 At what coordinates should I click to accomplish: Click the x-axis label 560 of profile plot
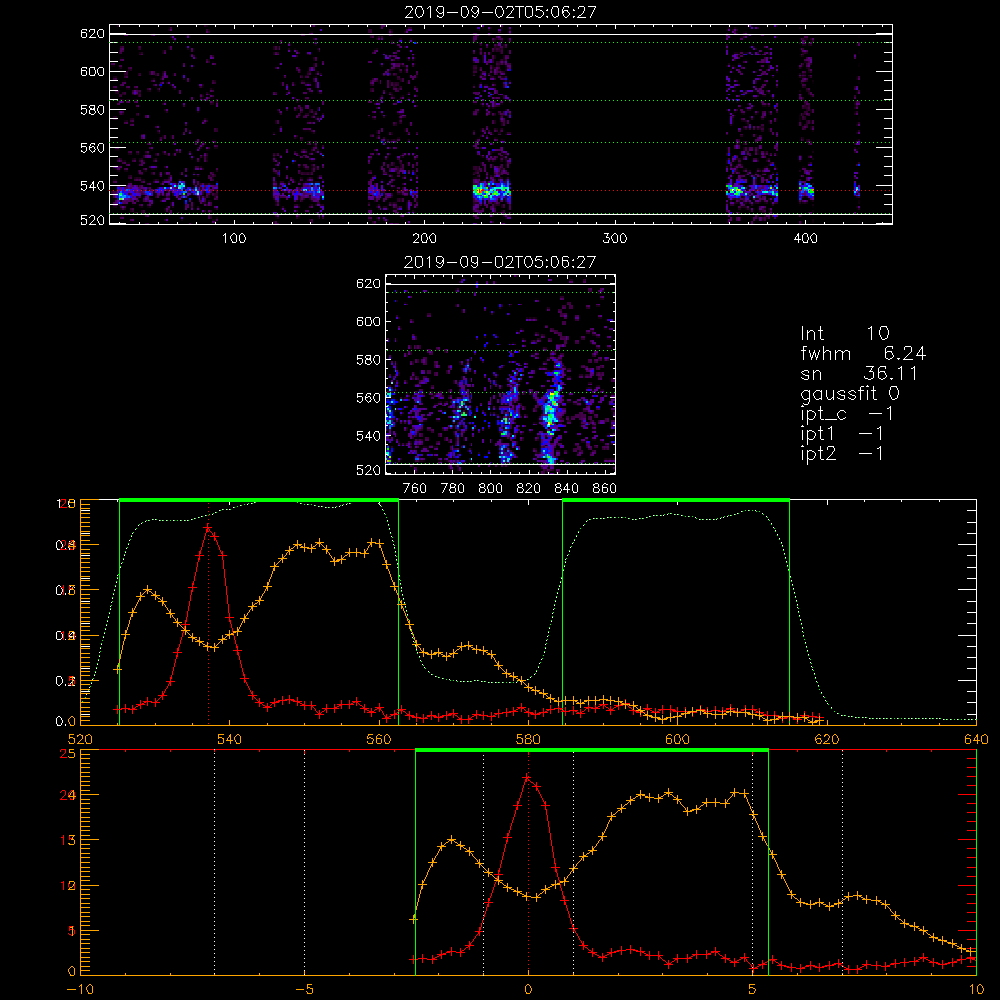click(379, 739)
